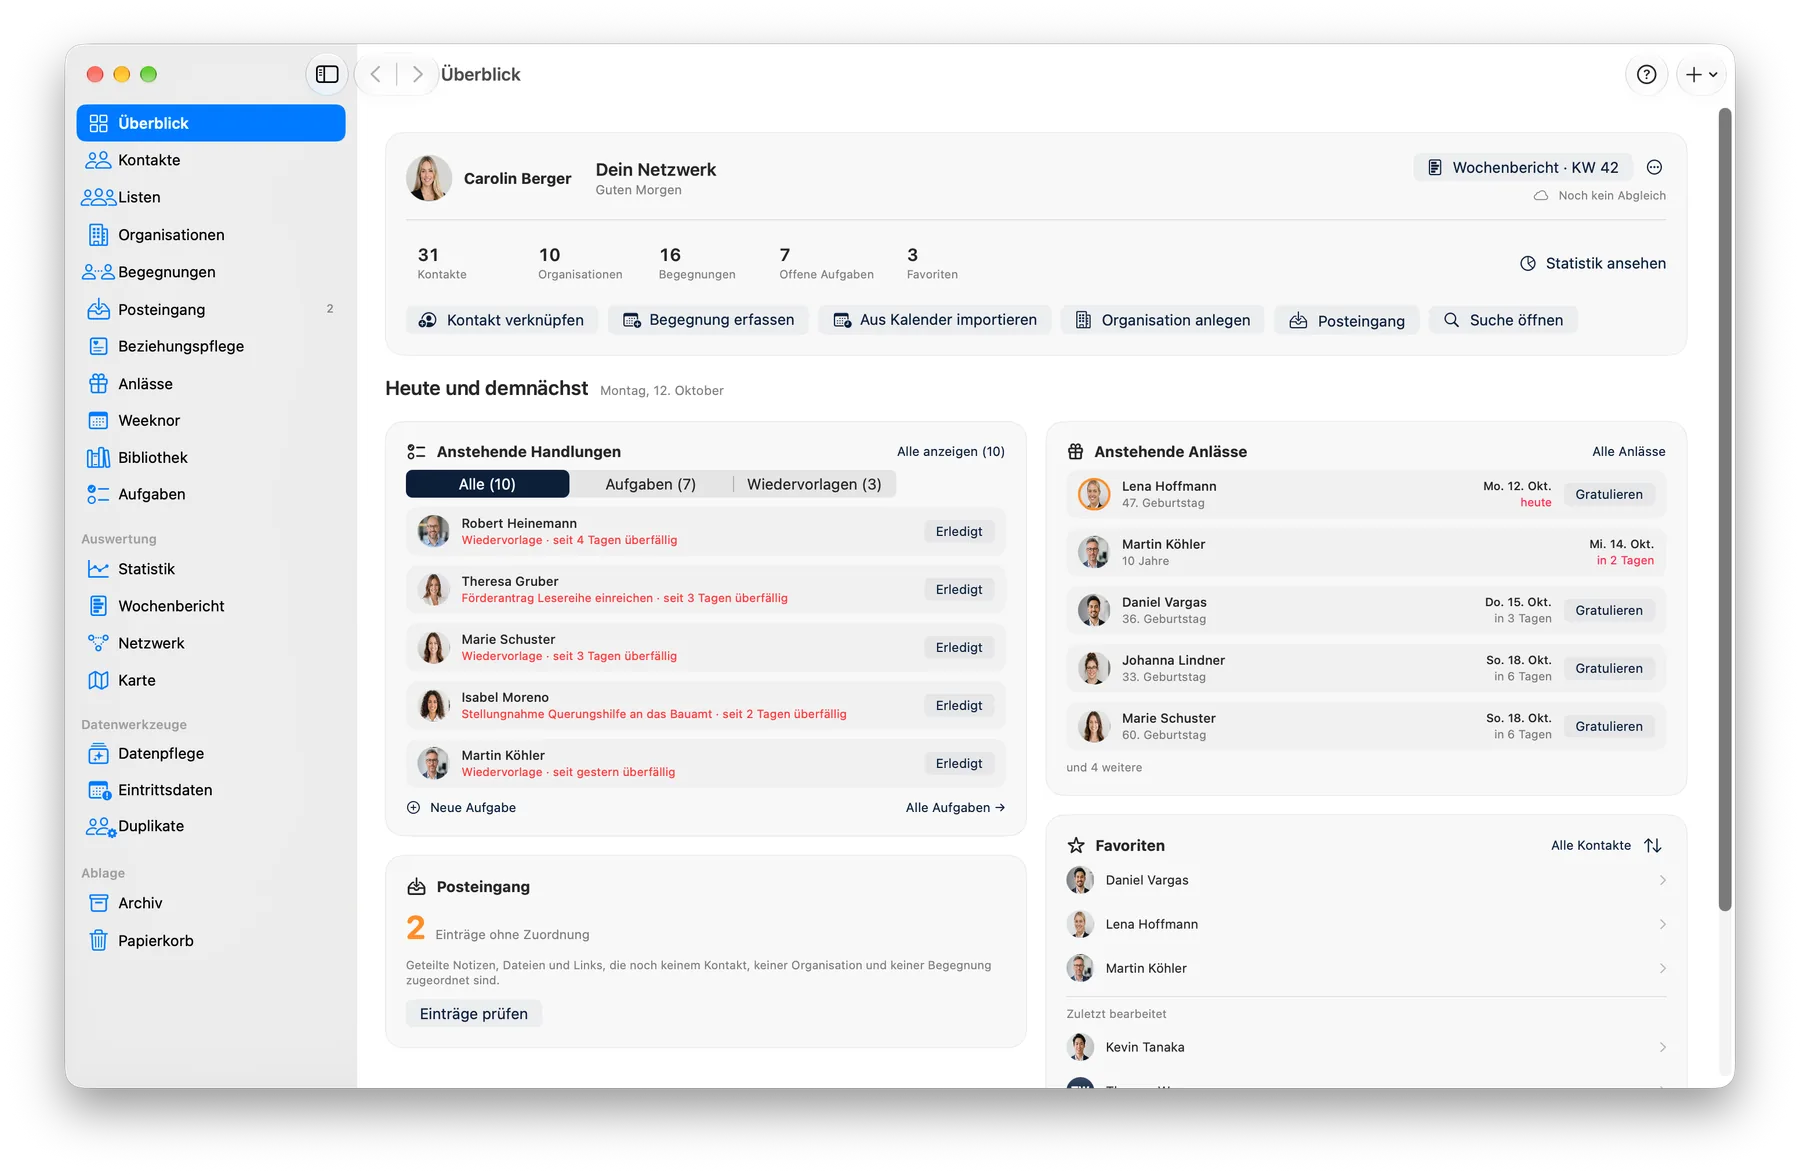1800x1174 pixels.
Task: Open the Bibliothek sidebar item
Action: (211, 457)
